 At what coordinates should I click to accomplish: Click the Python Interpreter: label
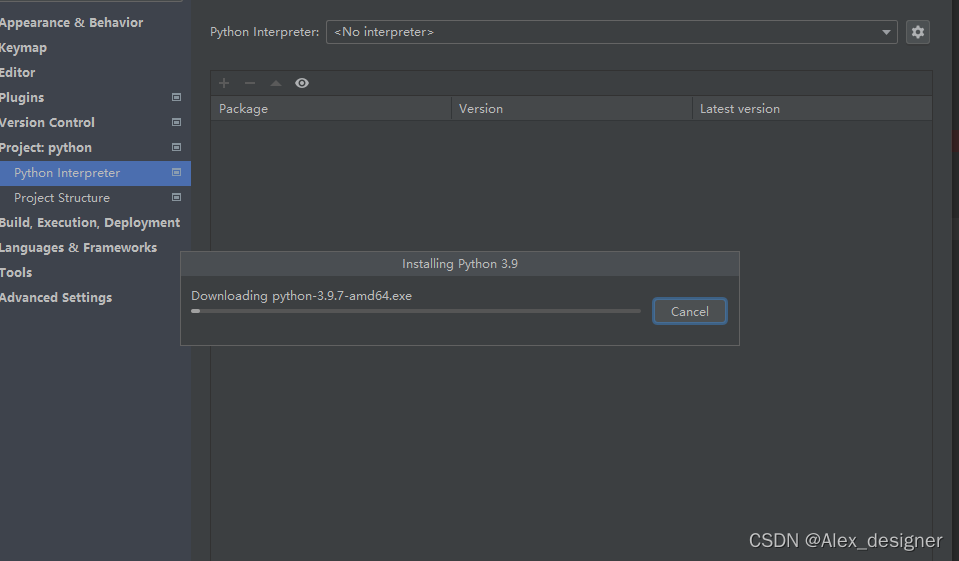(264, 32)
